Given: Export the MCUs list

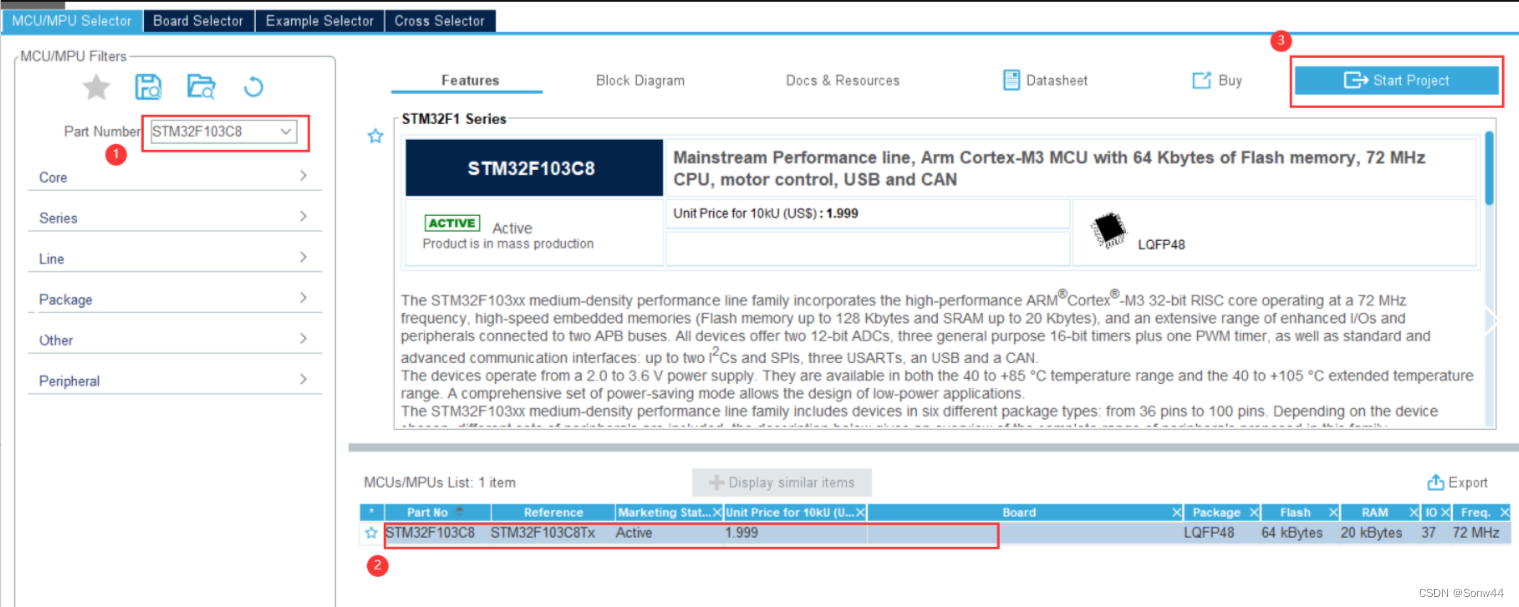Looking at the screenshot, I should (x=1458, y=482).
